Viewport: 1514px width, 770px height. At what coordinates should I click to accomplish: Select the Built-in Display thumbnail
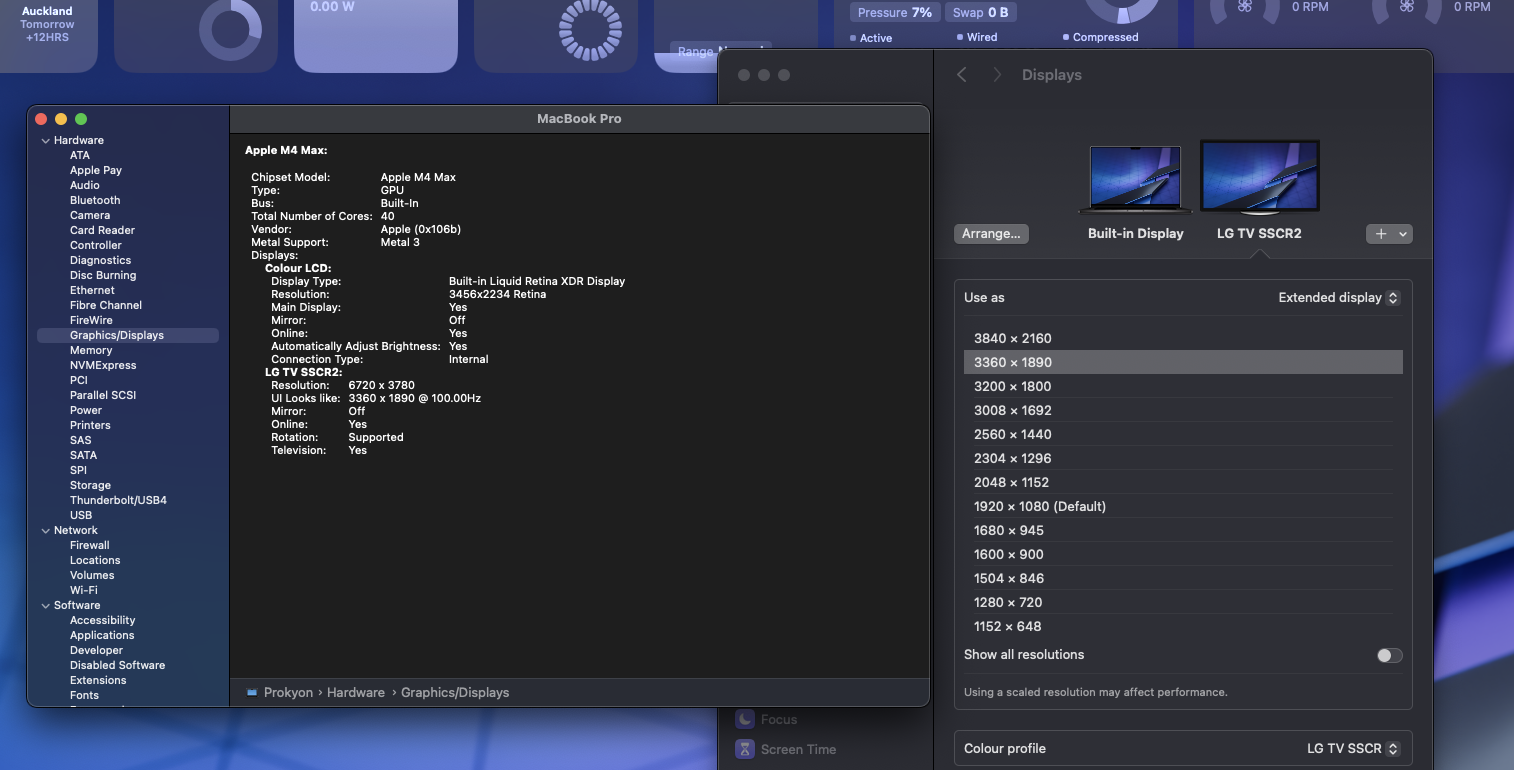(x=1135, y=180)
